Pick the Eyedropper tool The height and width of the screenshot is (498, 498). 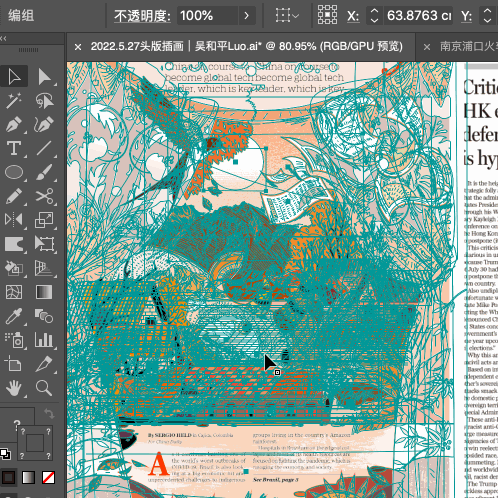coord(14,316)
